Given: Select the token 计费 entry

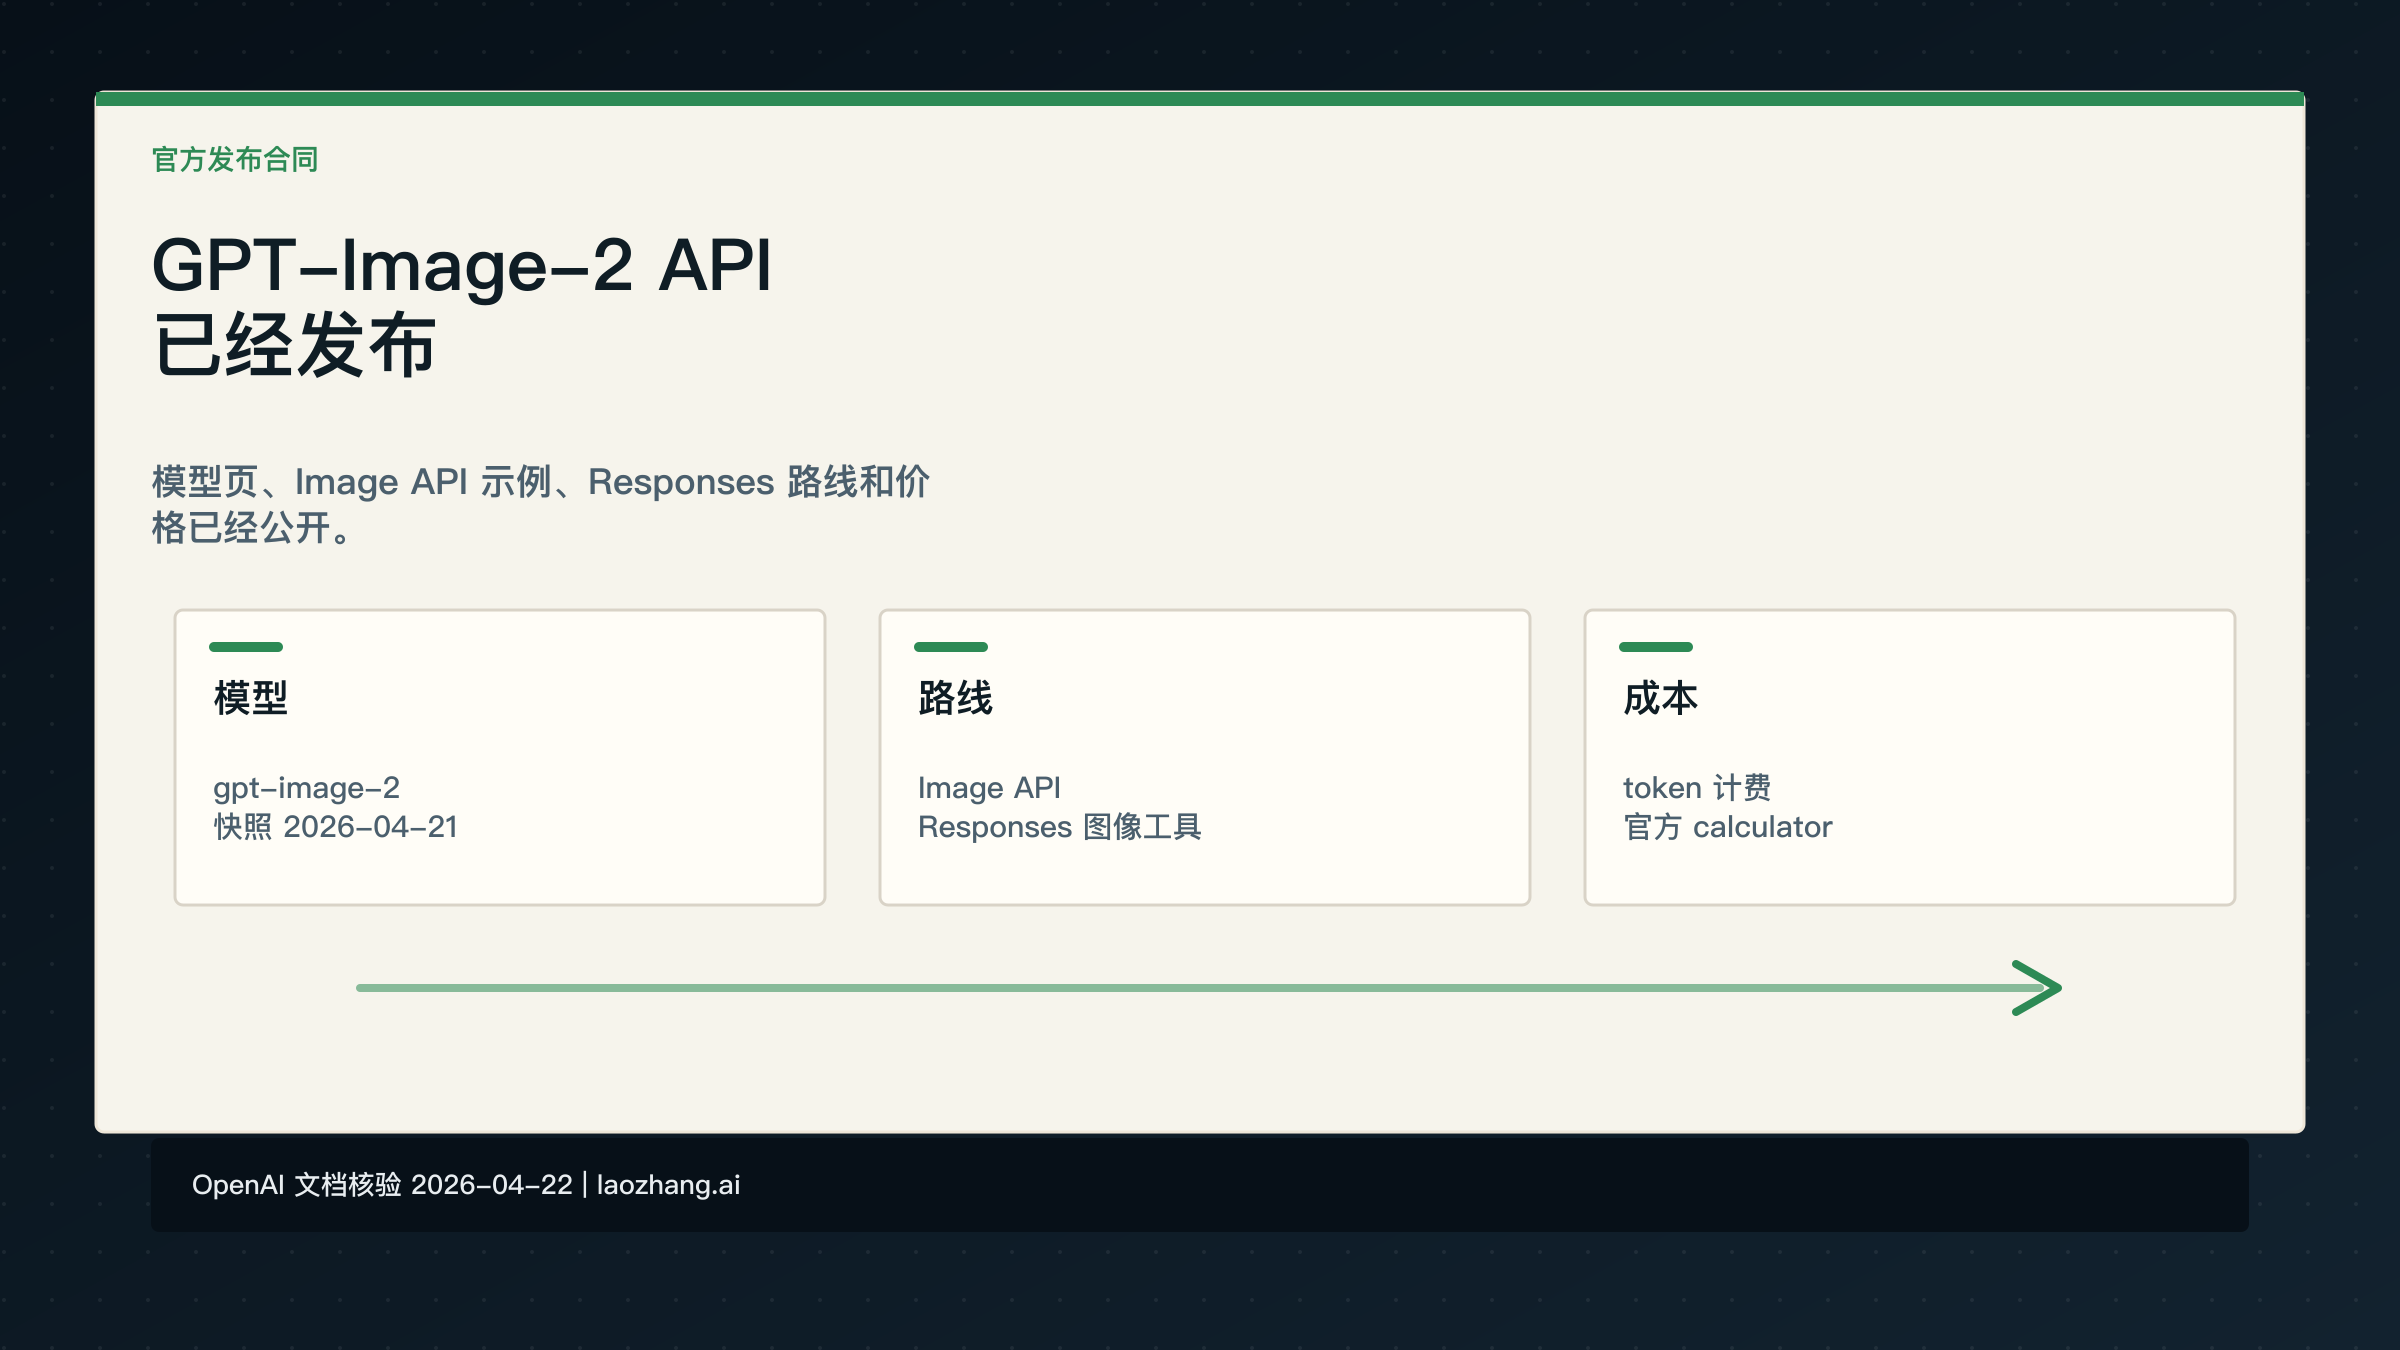Looking at the screenshot, I should (x=1698, y=788).
